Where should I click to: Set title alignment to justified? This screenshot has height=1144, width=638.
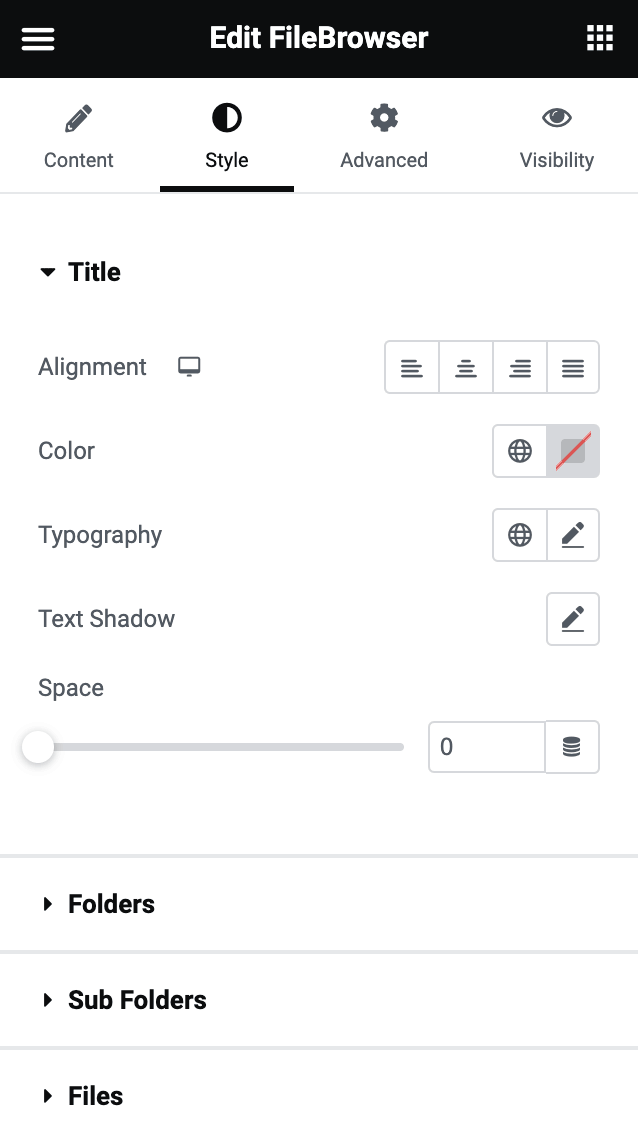pyautogui.click(x=573, y=368)
